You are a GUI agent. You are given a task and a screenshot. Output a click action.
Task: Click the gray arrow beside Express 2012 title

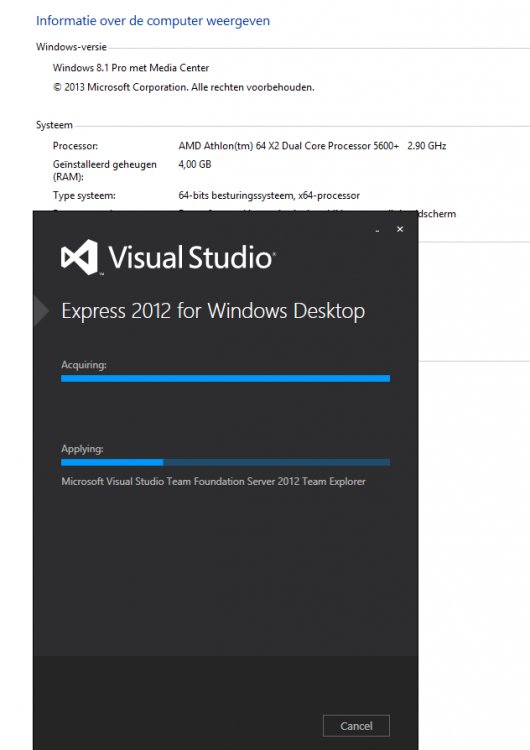42,310
